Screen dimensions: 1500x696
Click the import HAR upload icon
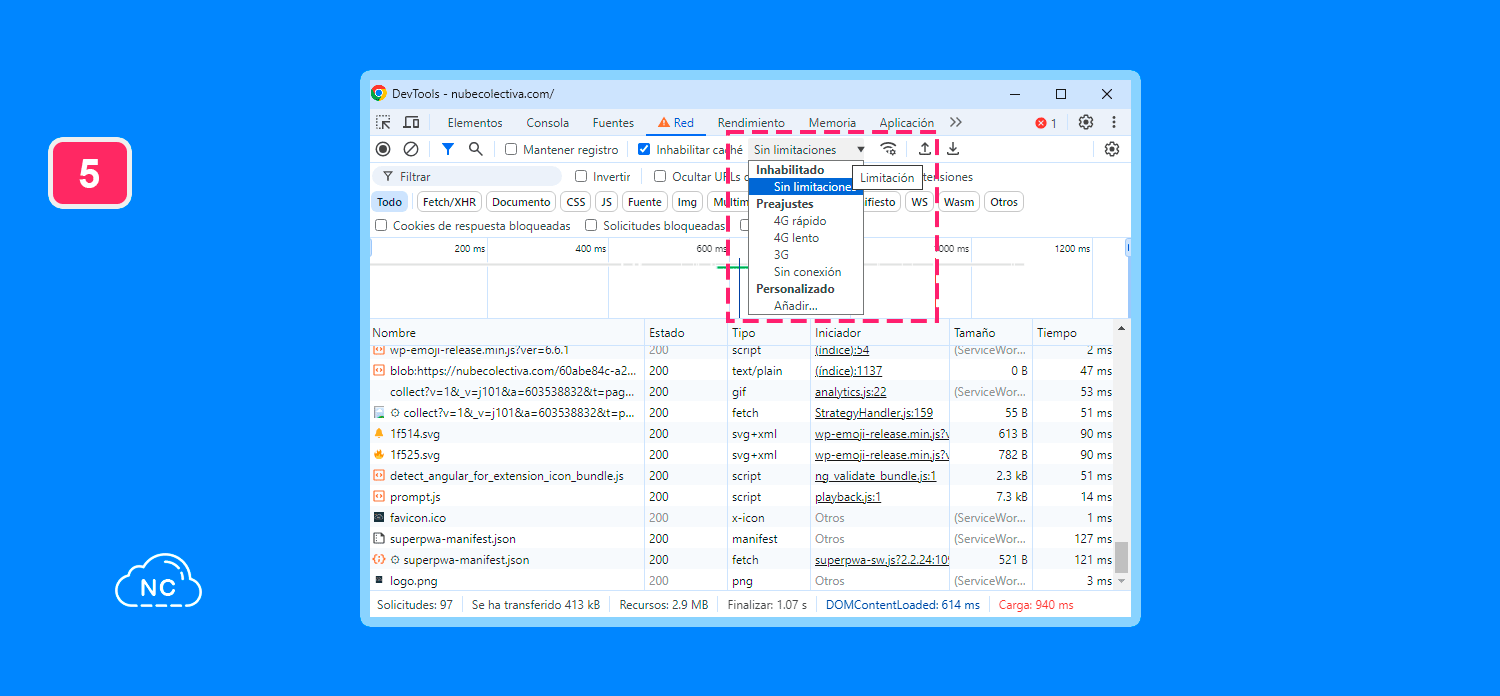(925, 149)
